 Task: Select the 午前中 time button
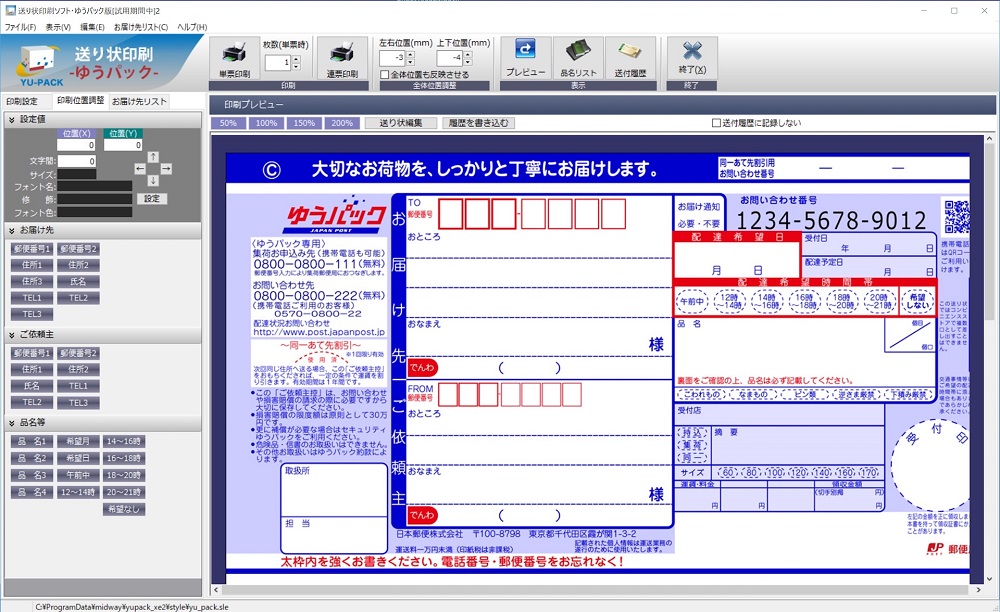point(78,476)
